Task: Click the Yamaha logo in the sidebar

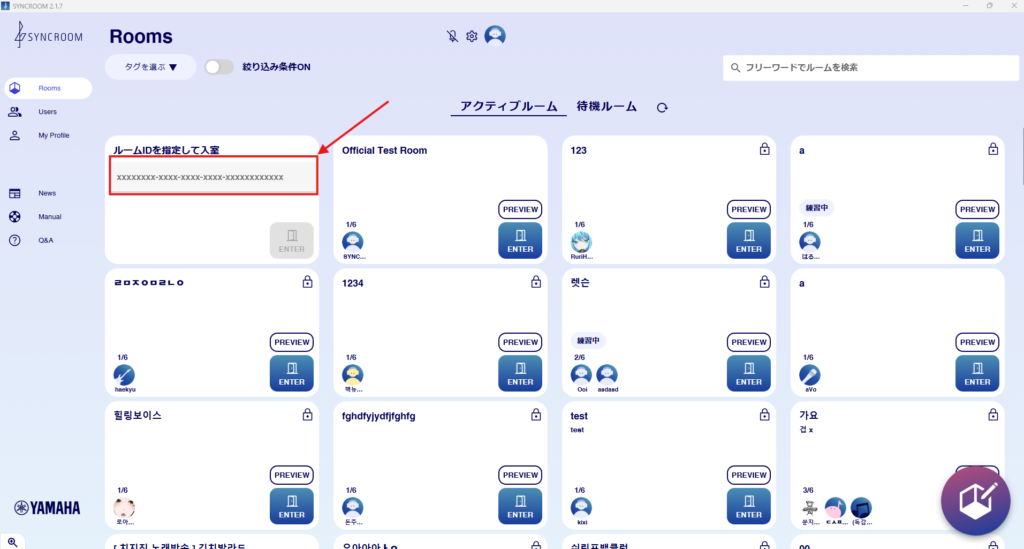Action: pyautogui.click(x=47, y=508)
